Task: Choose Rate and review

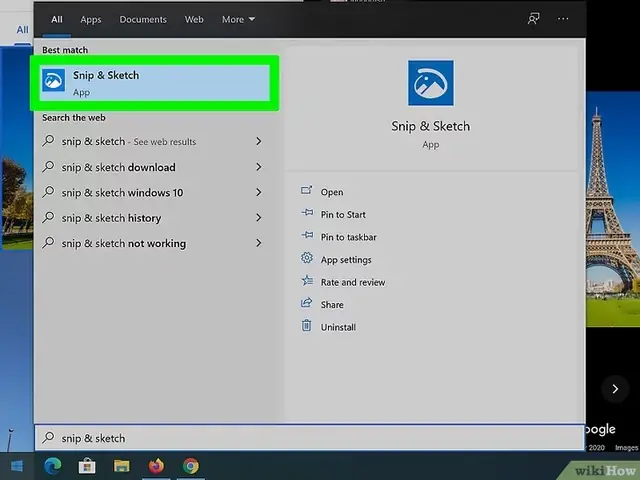Action: pyautogui.click(x=353, y=282)
